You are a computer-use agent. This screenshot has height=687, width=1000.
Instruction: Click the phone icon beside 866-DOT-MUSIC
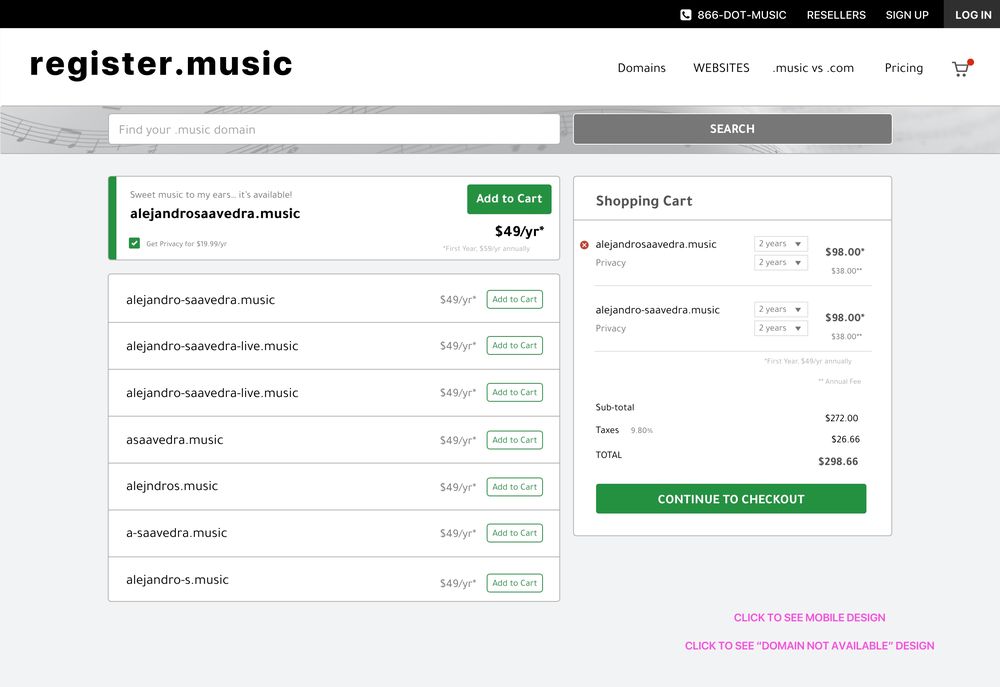(x=686, y=15)
